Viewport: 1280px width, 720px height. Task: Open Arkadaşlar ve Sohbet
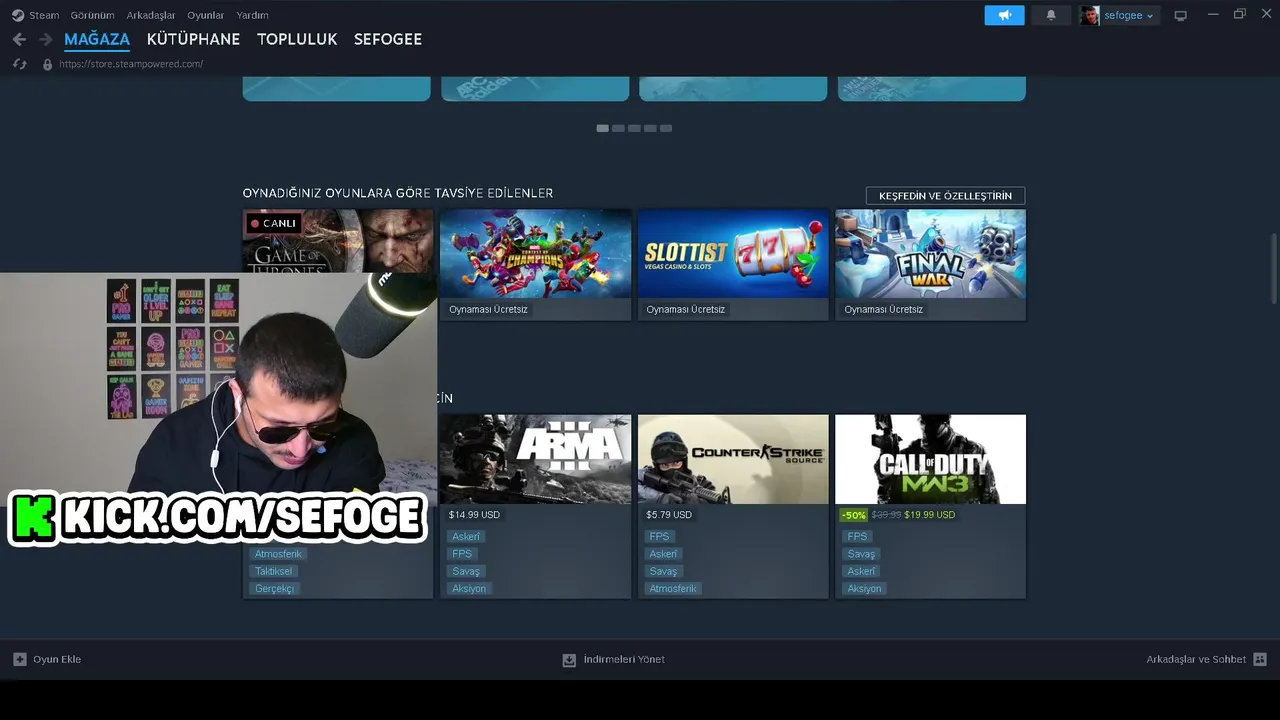coord(1196,659)
